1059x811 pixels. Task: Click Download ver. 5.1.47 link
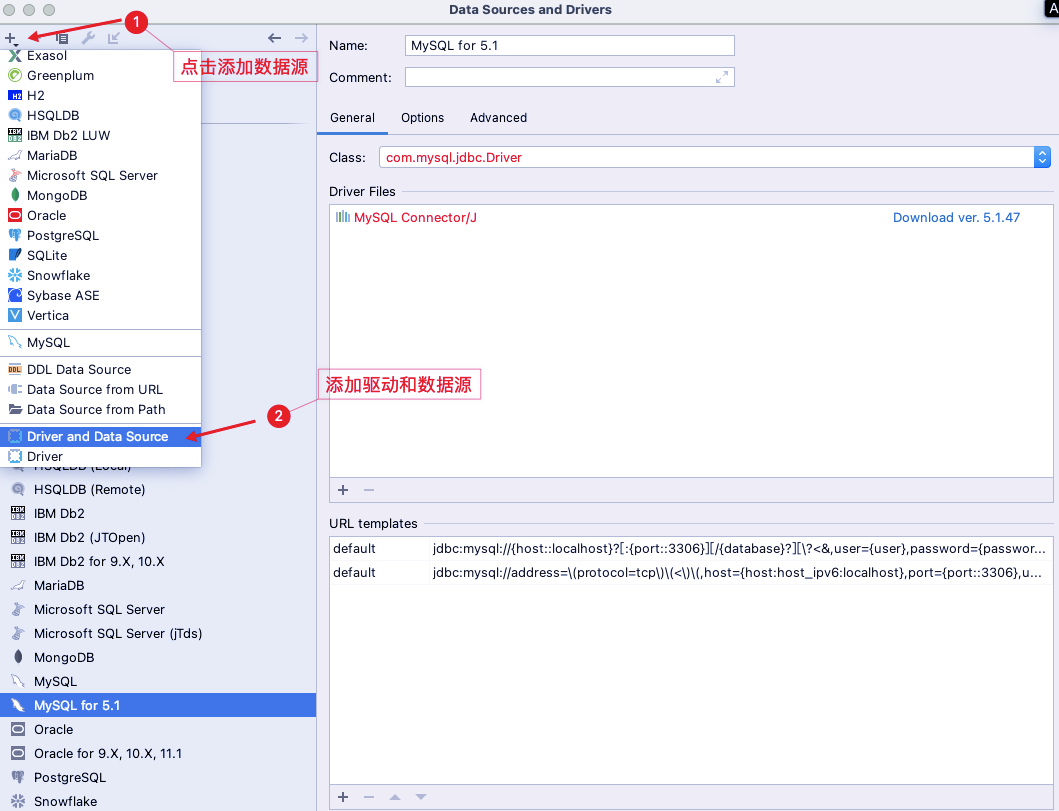956,217
